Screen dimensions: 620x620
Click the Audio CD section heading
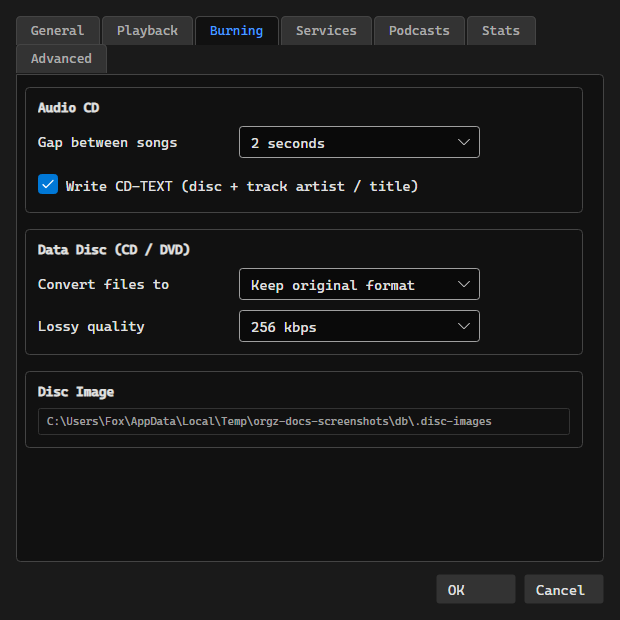68,108
